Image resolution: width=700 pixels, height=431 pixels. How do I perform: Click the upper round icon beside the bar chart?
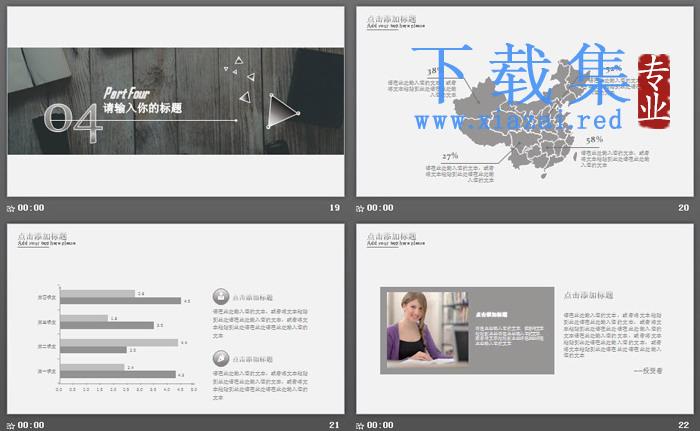[x=221, y=296]
